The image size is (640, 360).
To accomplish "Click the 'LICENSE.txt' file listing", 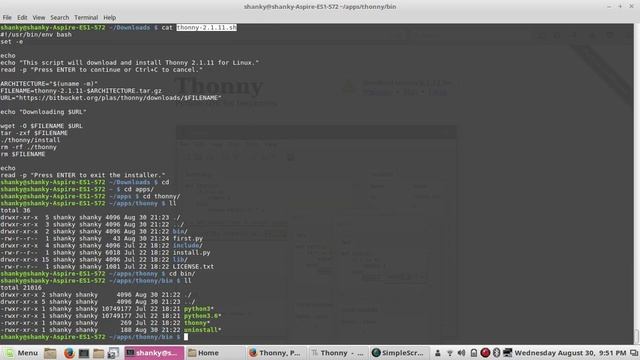I will [193, 267].
